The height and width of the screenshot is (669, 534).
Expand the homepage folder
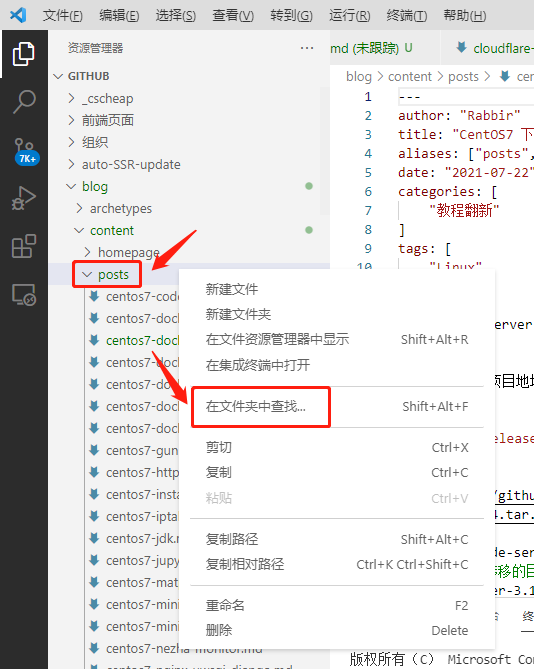[129, 253]
